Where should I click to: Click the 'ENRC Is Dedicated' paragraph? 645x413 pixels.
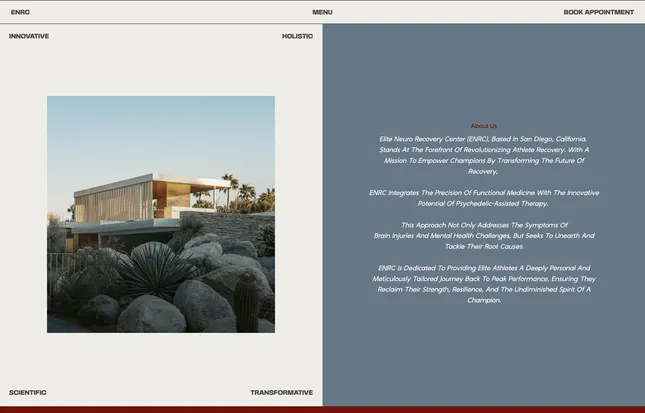tap(483, 283)
